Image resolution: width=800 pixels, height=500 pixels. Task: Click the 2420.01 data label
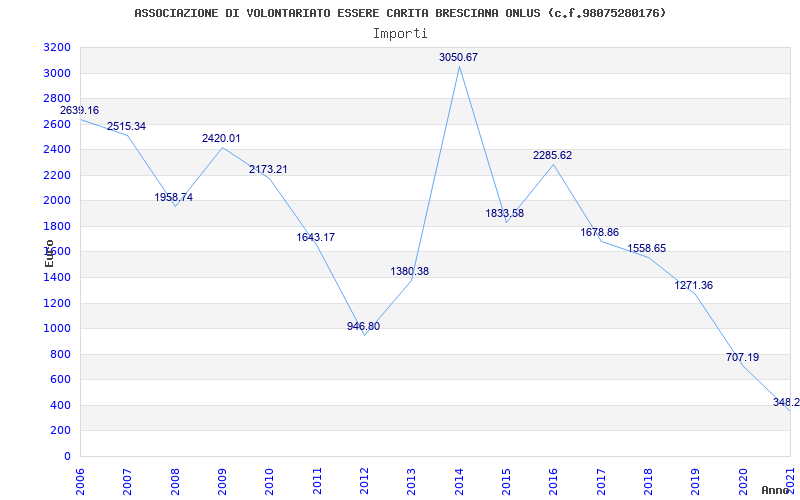click(x=221, y=138)
